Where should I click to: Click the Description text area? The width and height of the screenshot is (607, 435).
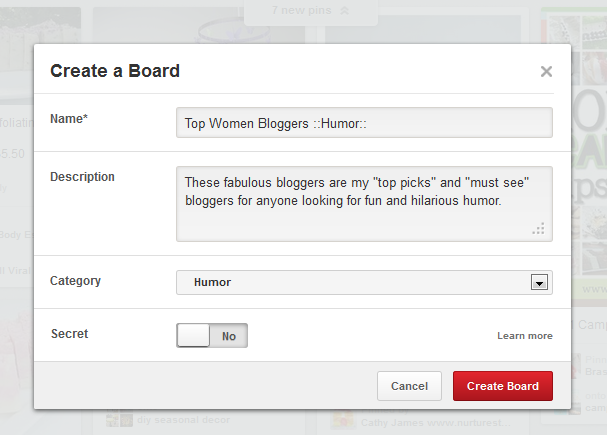(364, 204)
